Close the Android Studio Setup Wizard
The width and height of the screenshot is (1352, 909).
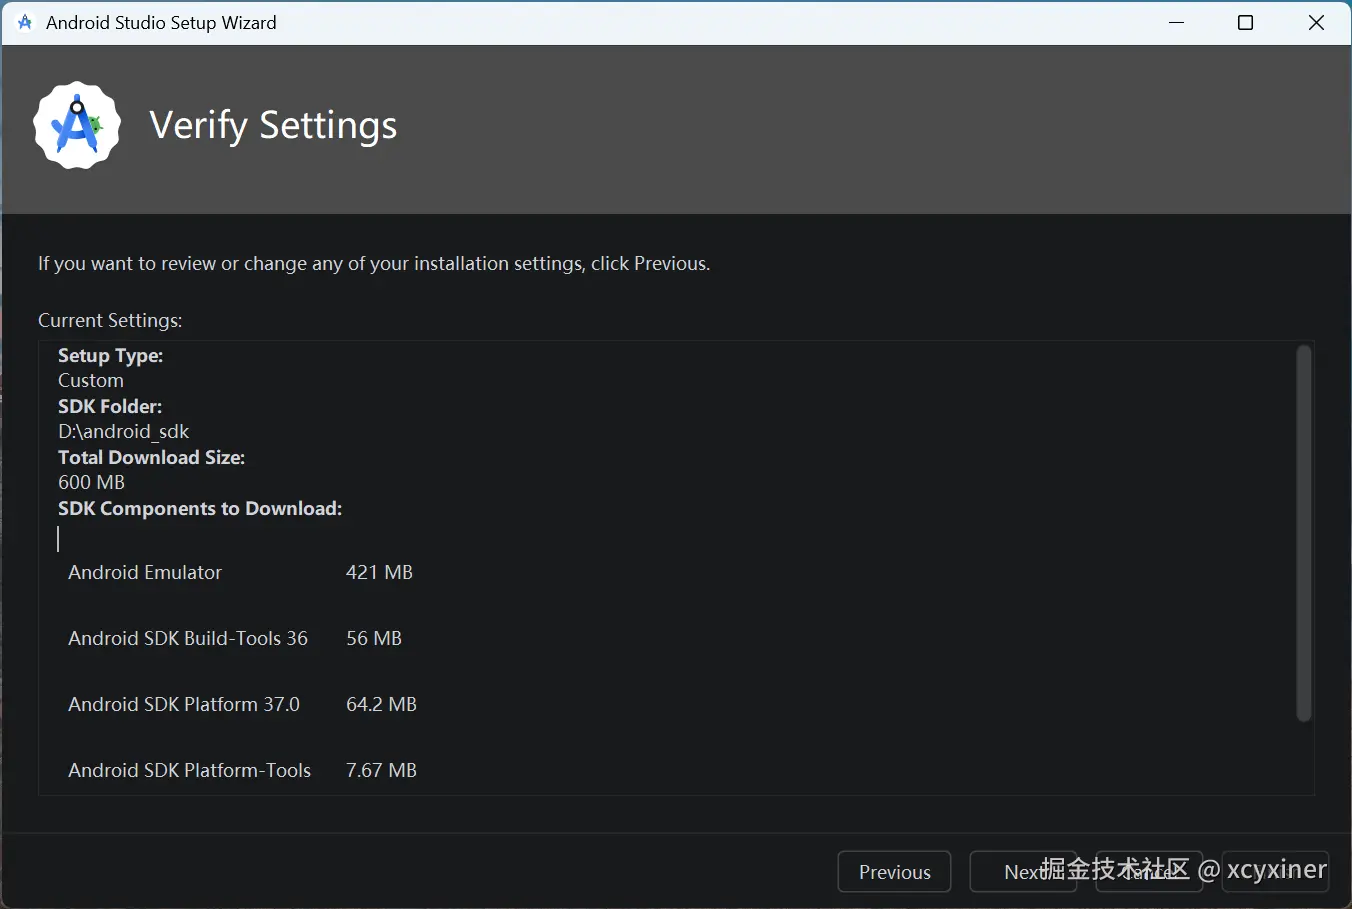click(1316, 22)
